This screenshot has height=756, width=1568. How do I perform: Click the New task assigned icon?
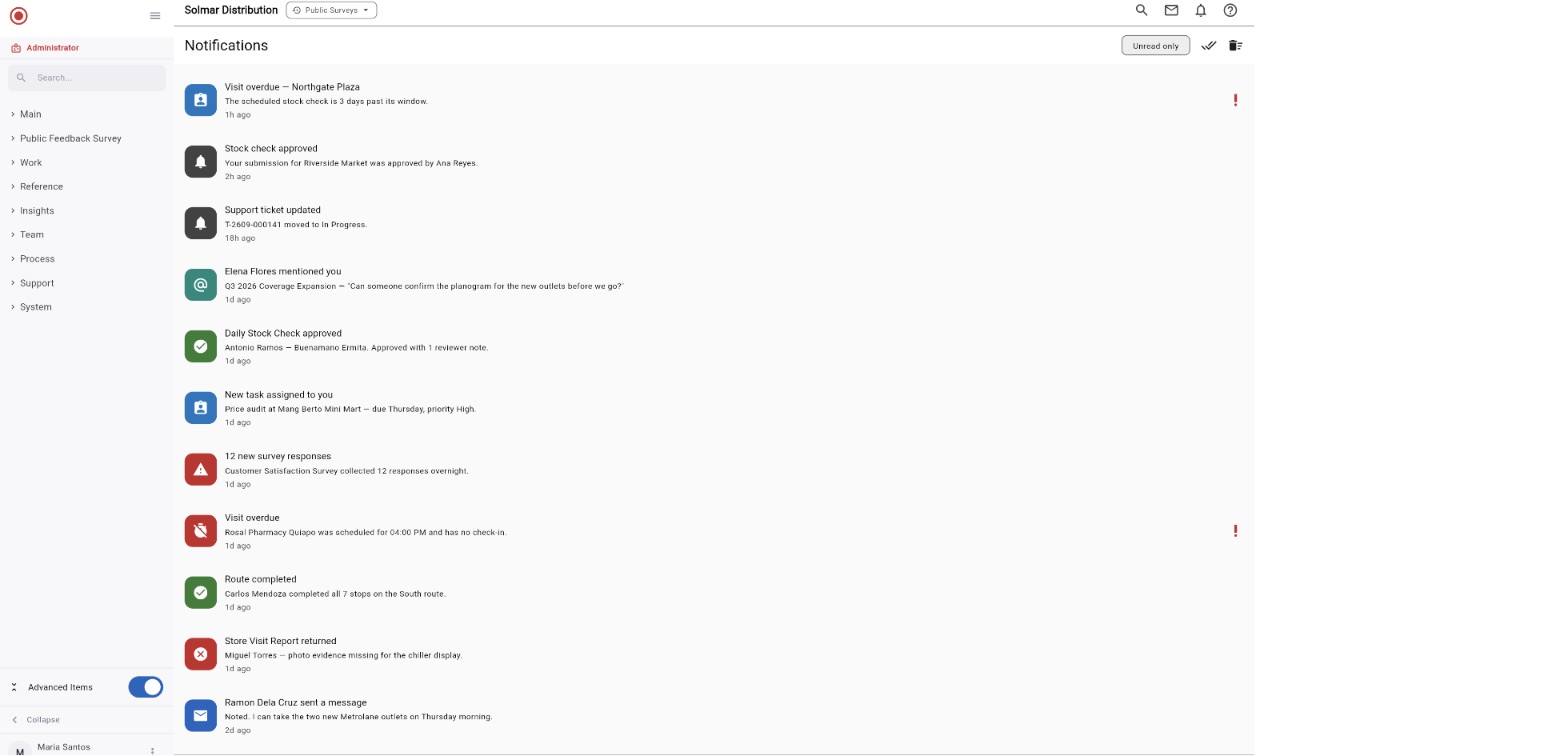(201, 408)
